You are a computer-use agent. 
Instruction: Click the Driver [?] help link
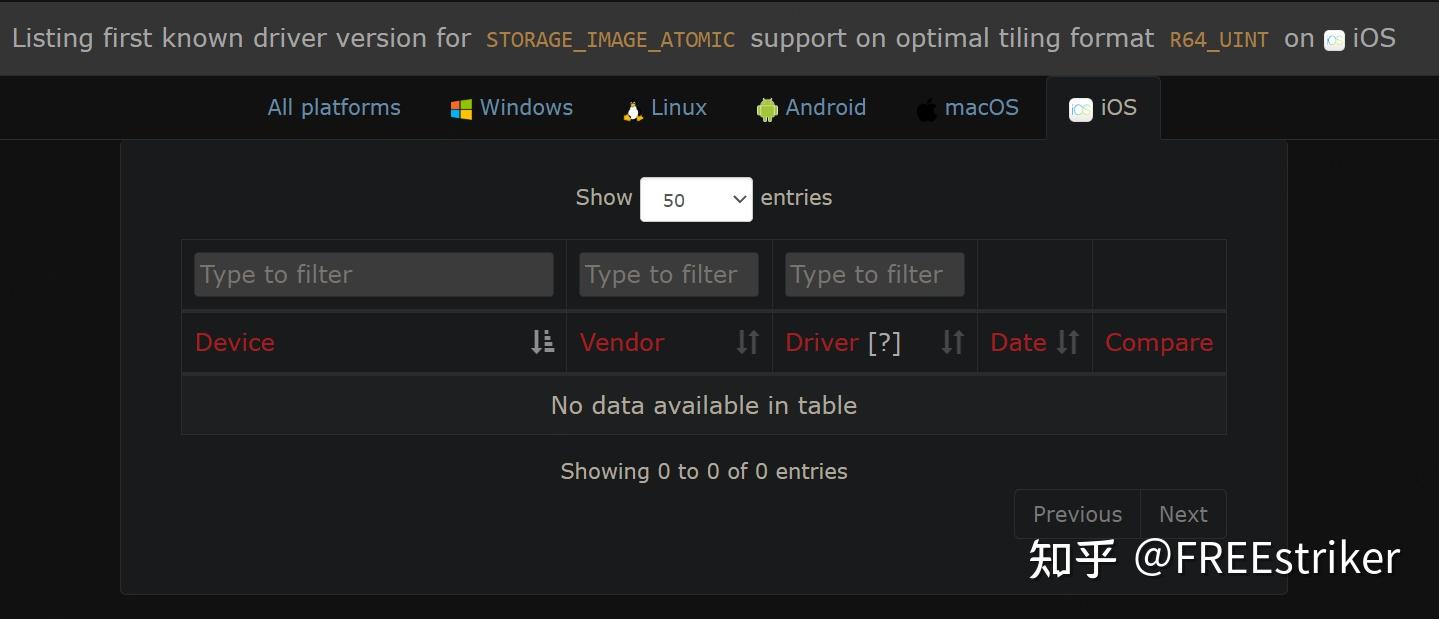pyautogui.click(x=884, y=342)
